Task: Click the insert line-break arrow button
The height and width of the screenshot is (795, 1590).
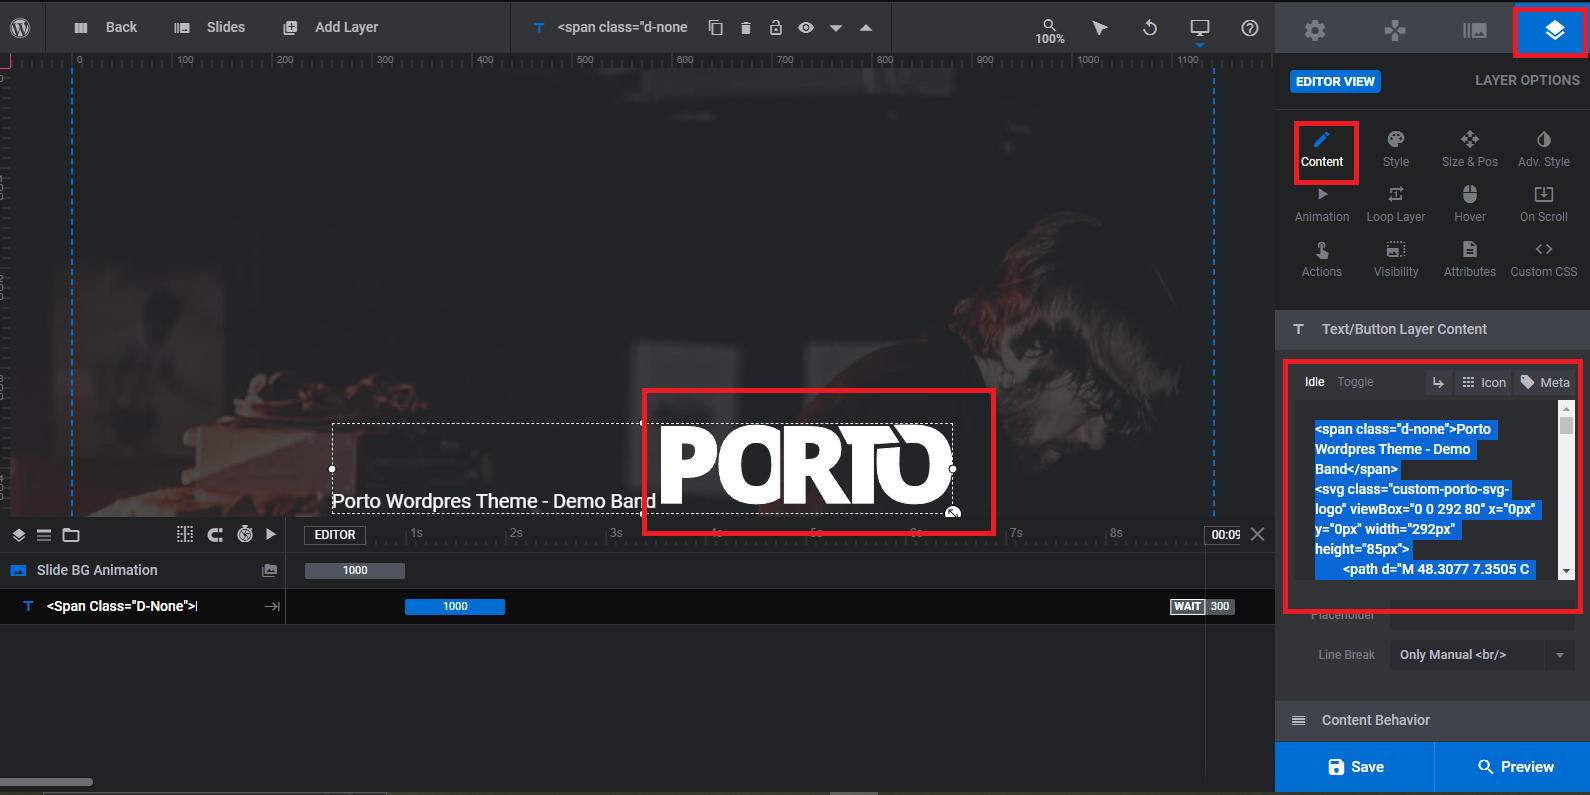Action: tap(1438, 382)
